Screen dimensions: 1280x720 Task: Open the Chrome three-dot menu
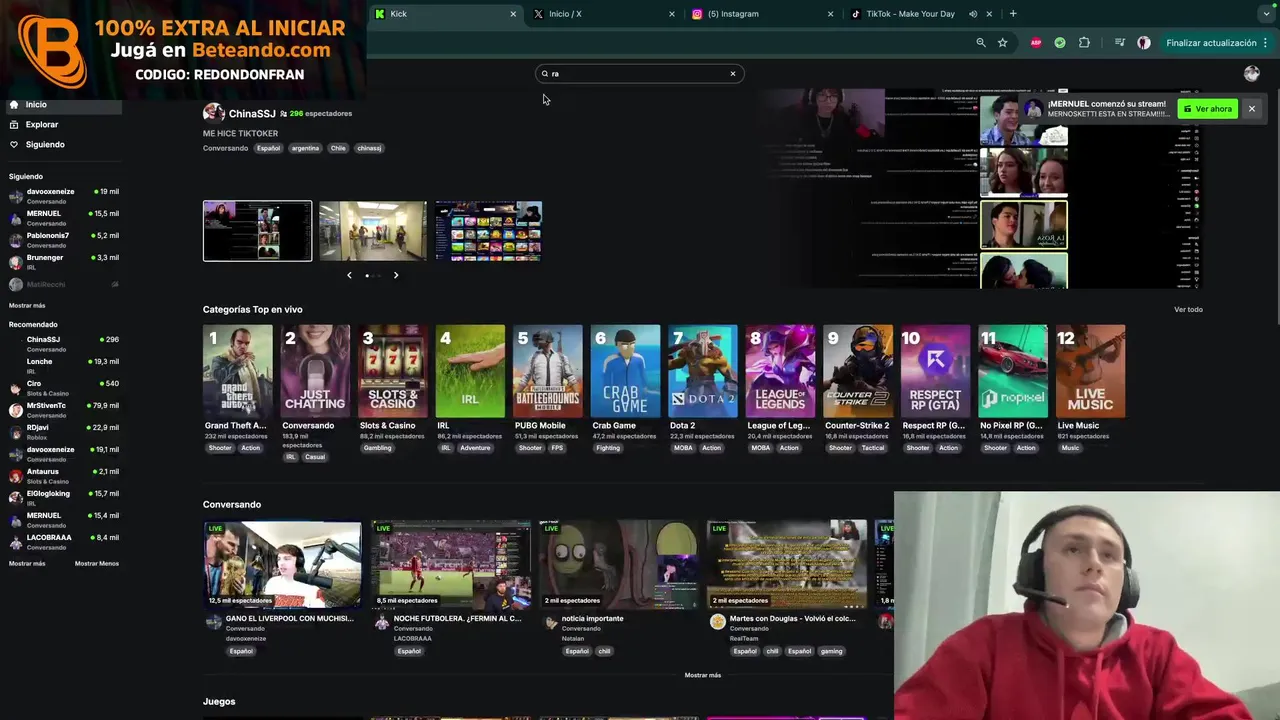click(1266, 43)
